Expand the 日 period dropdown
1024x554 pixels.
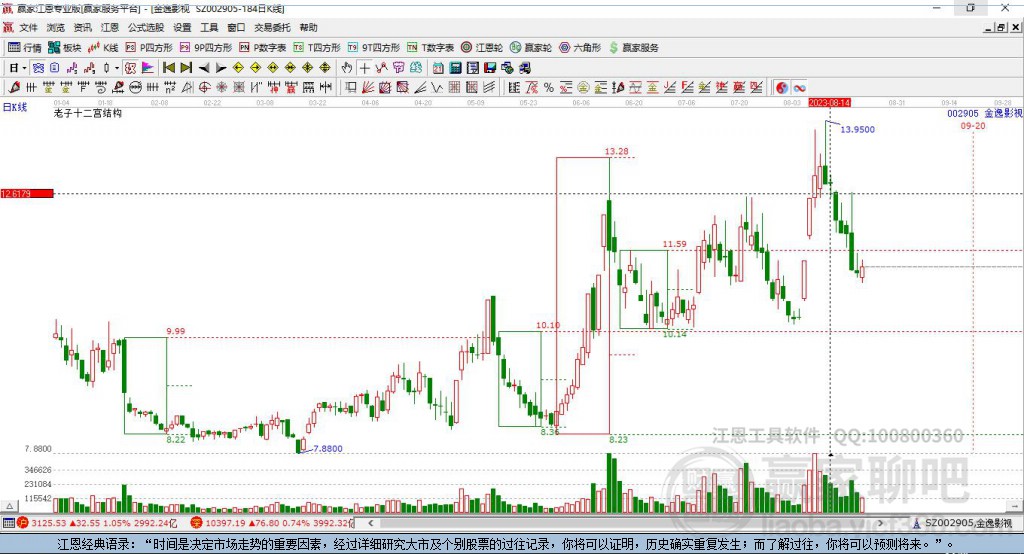coord(24,68)
